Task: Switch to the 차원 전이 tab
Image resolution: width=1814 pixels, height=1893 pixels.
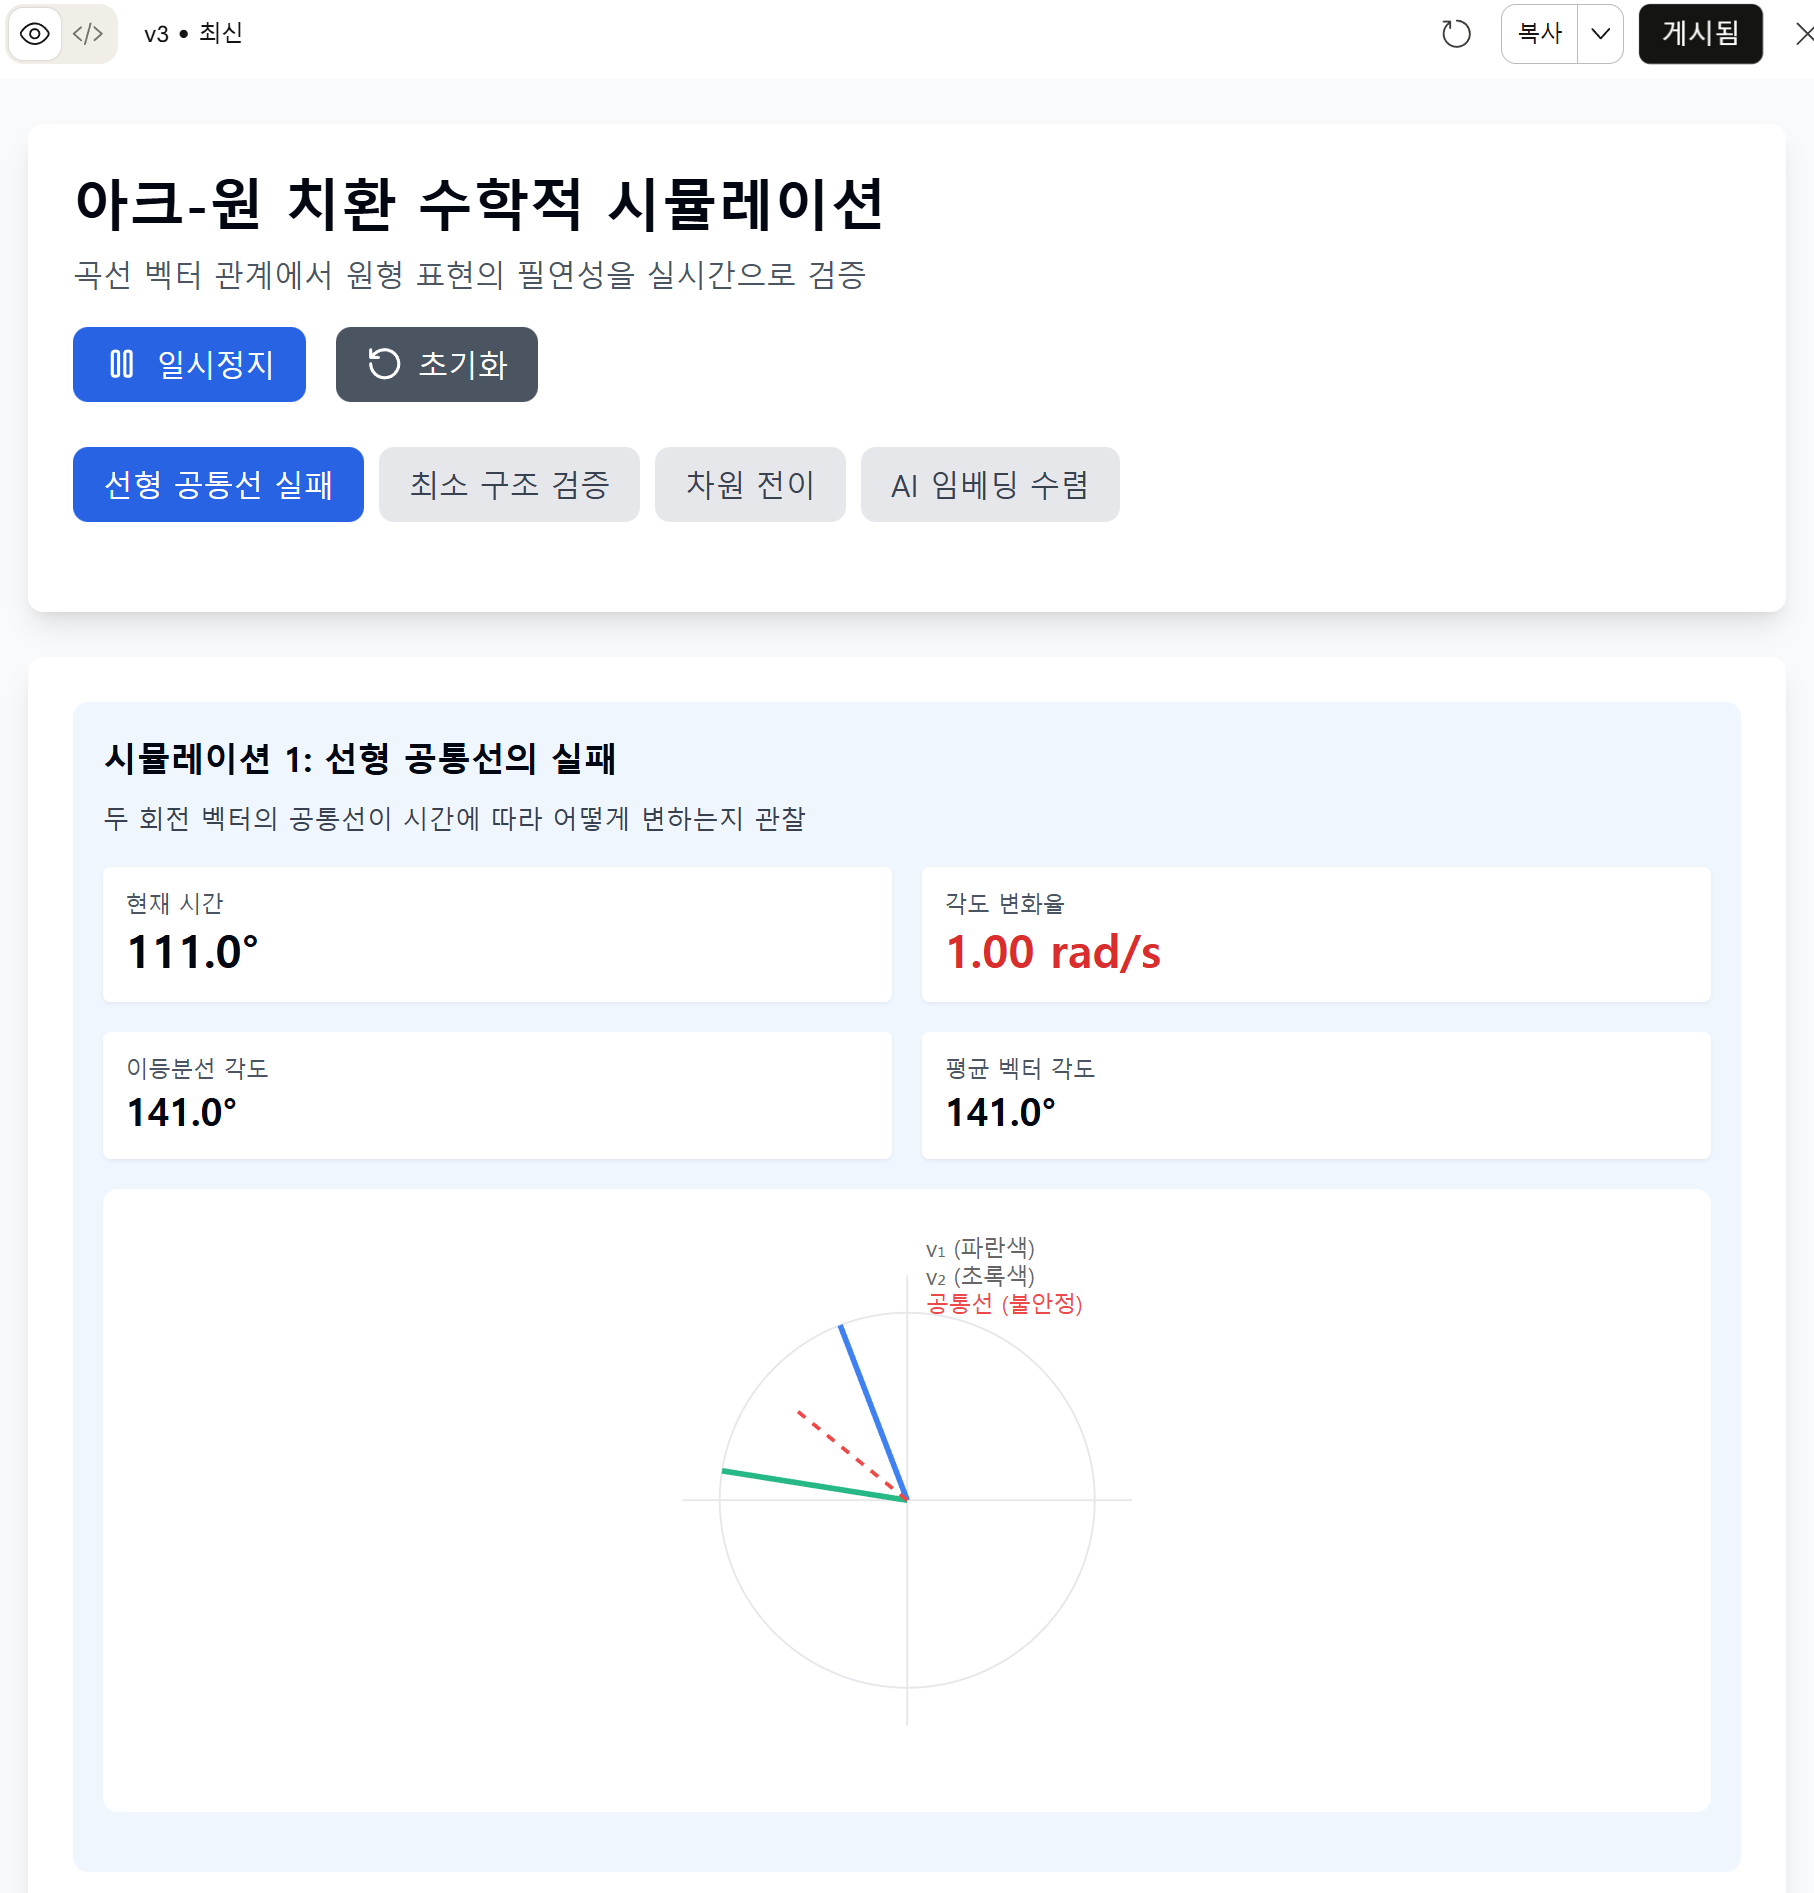Action: pyautogui.click(x=750, y=485)
